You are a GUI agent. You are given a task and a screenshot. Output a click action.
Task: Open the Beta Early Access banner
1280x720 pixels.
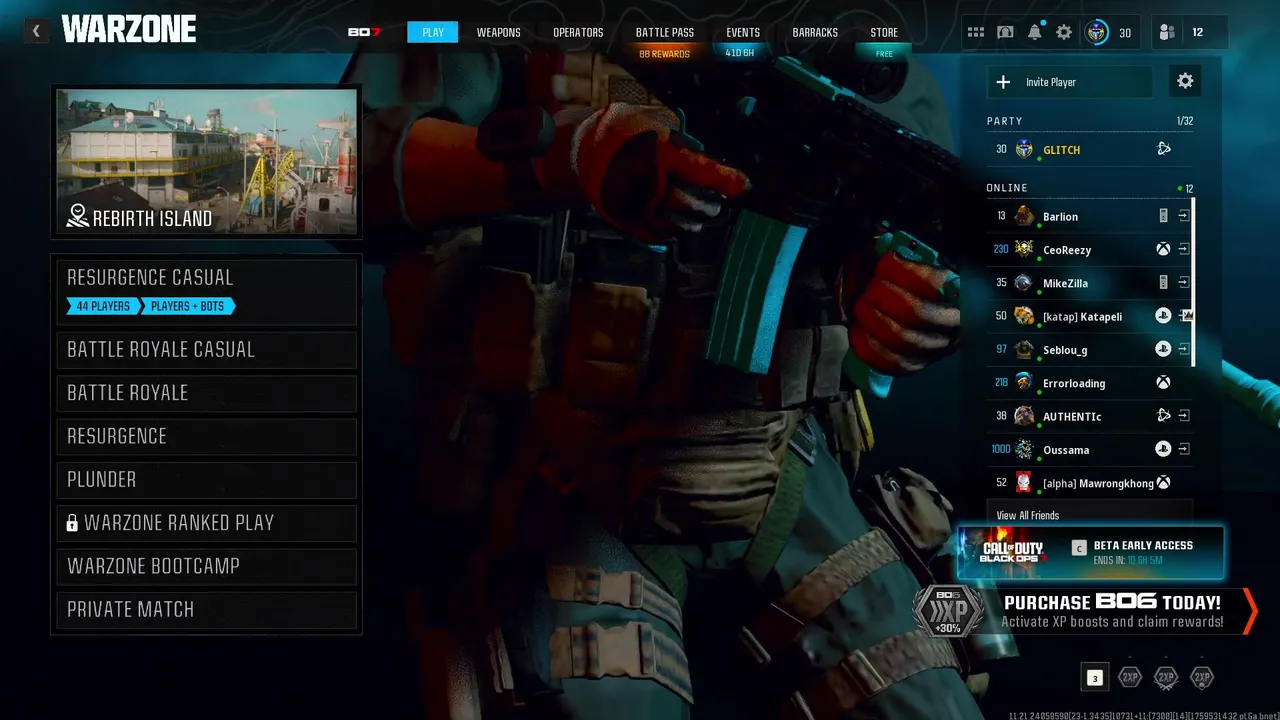pos(1091,552)
